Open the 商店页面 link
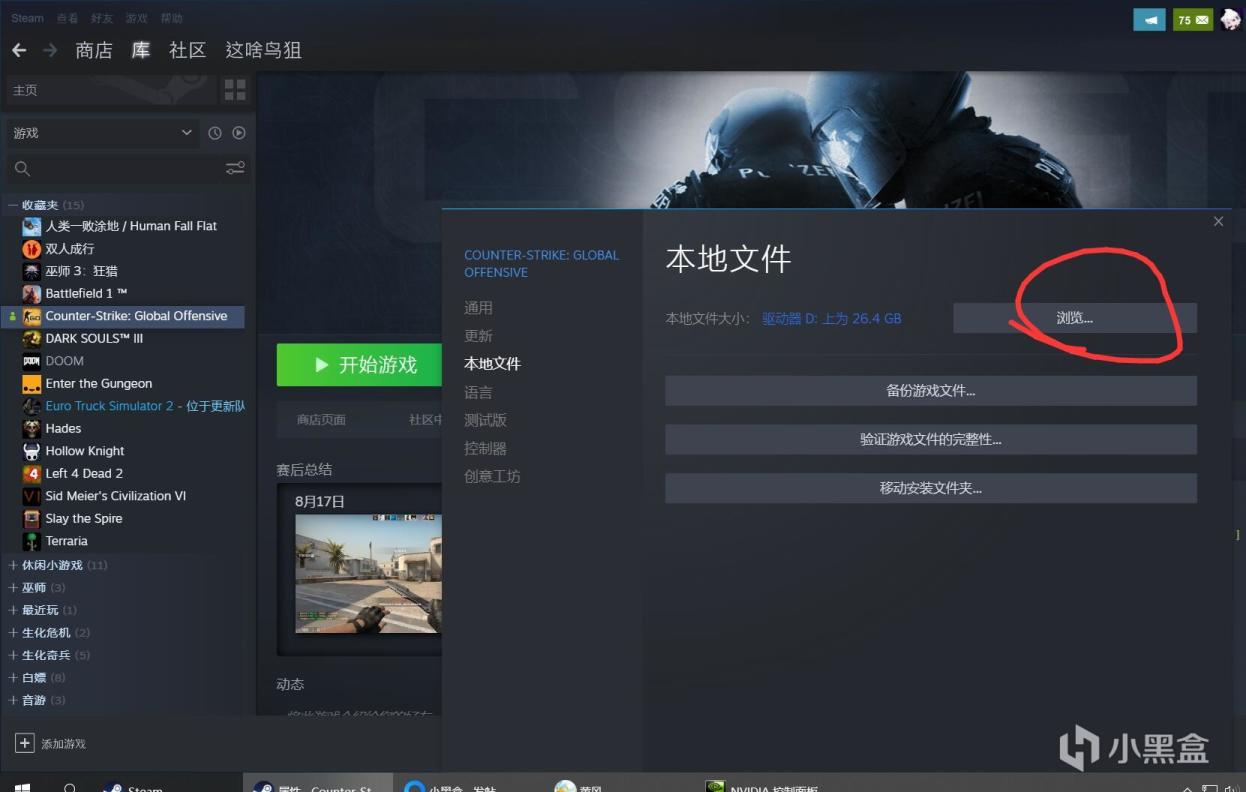1246x792 pixels. click(x=321, y=420)
